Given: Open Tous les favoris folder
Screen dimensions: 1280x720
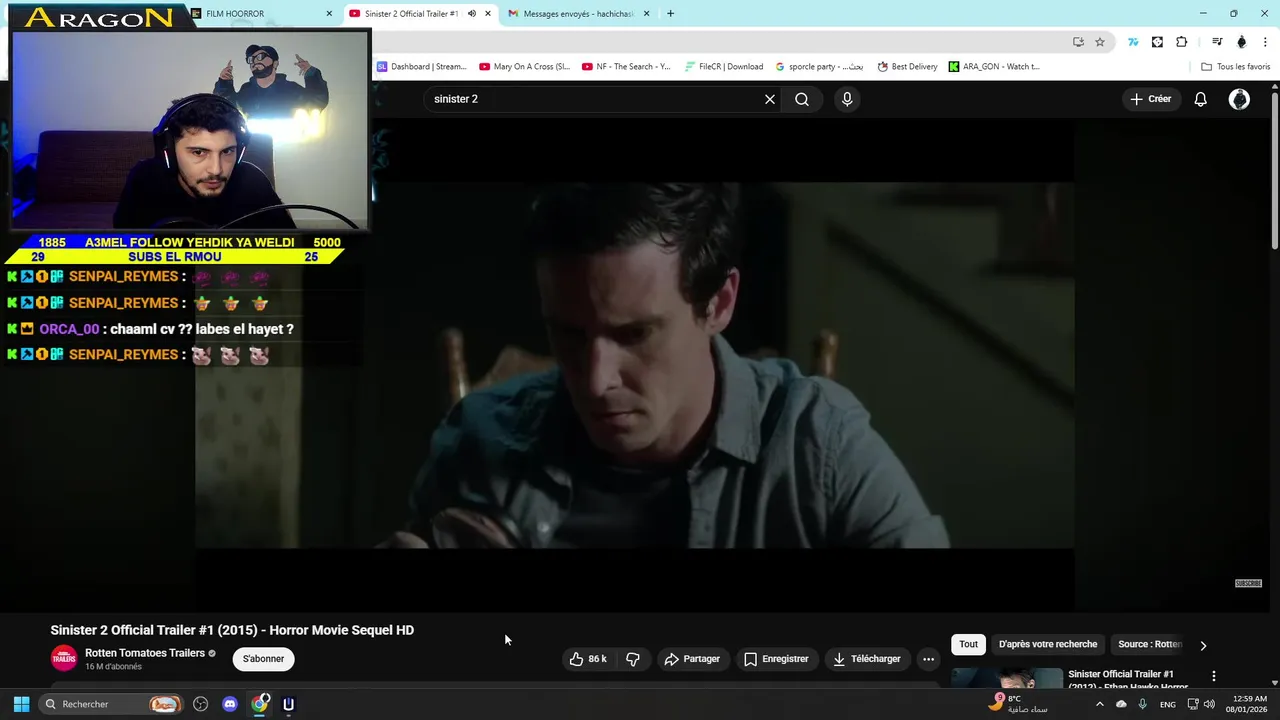Looking at the screenshot, I should click(1236, 67).
